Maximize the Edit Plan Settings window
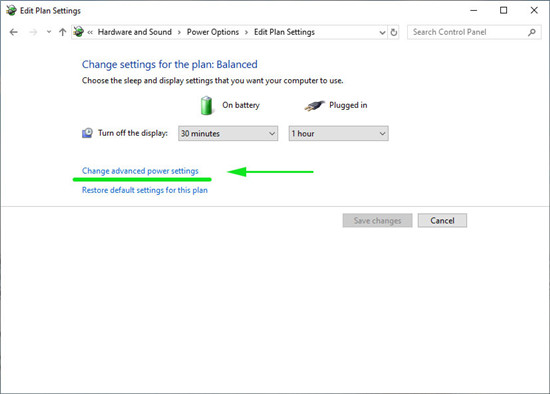This screenshot has width=550, height=394. pos(503,11)
